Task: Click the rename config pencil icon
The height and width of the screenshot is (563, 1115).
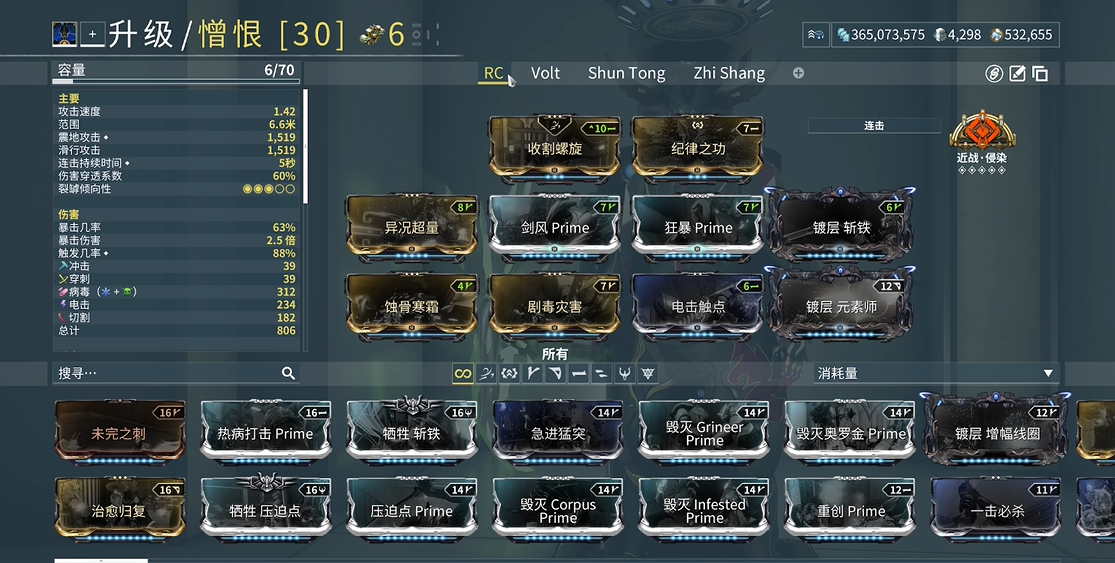Action: [1017, 73]
